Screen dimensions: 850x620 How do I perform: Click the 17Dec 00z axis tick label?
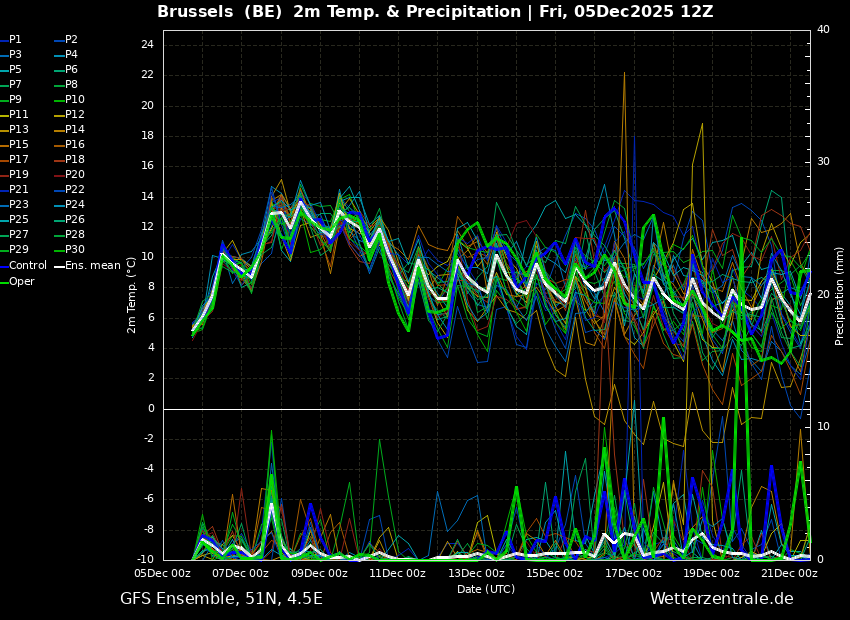pyautogui.click(x=633, y=574)
